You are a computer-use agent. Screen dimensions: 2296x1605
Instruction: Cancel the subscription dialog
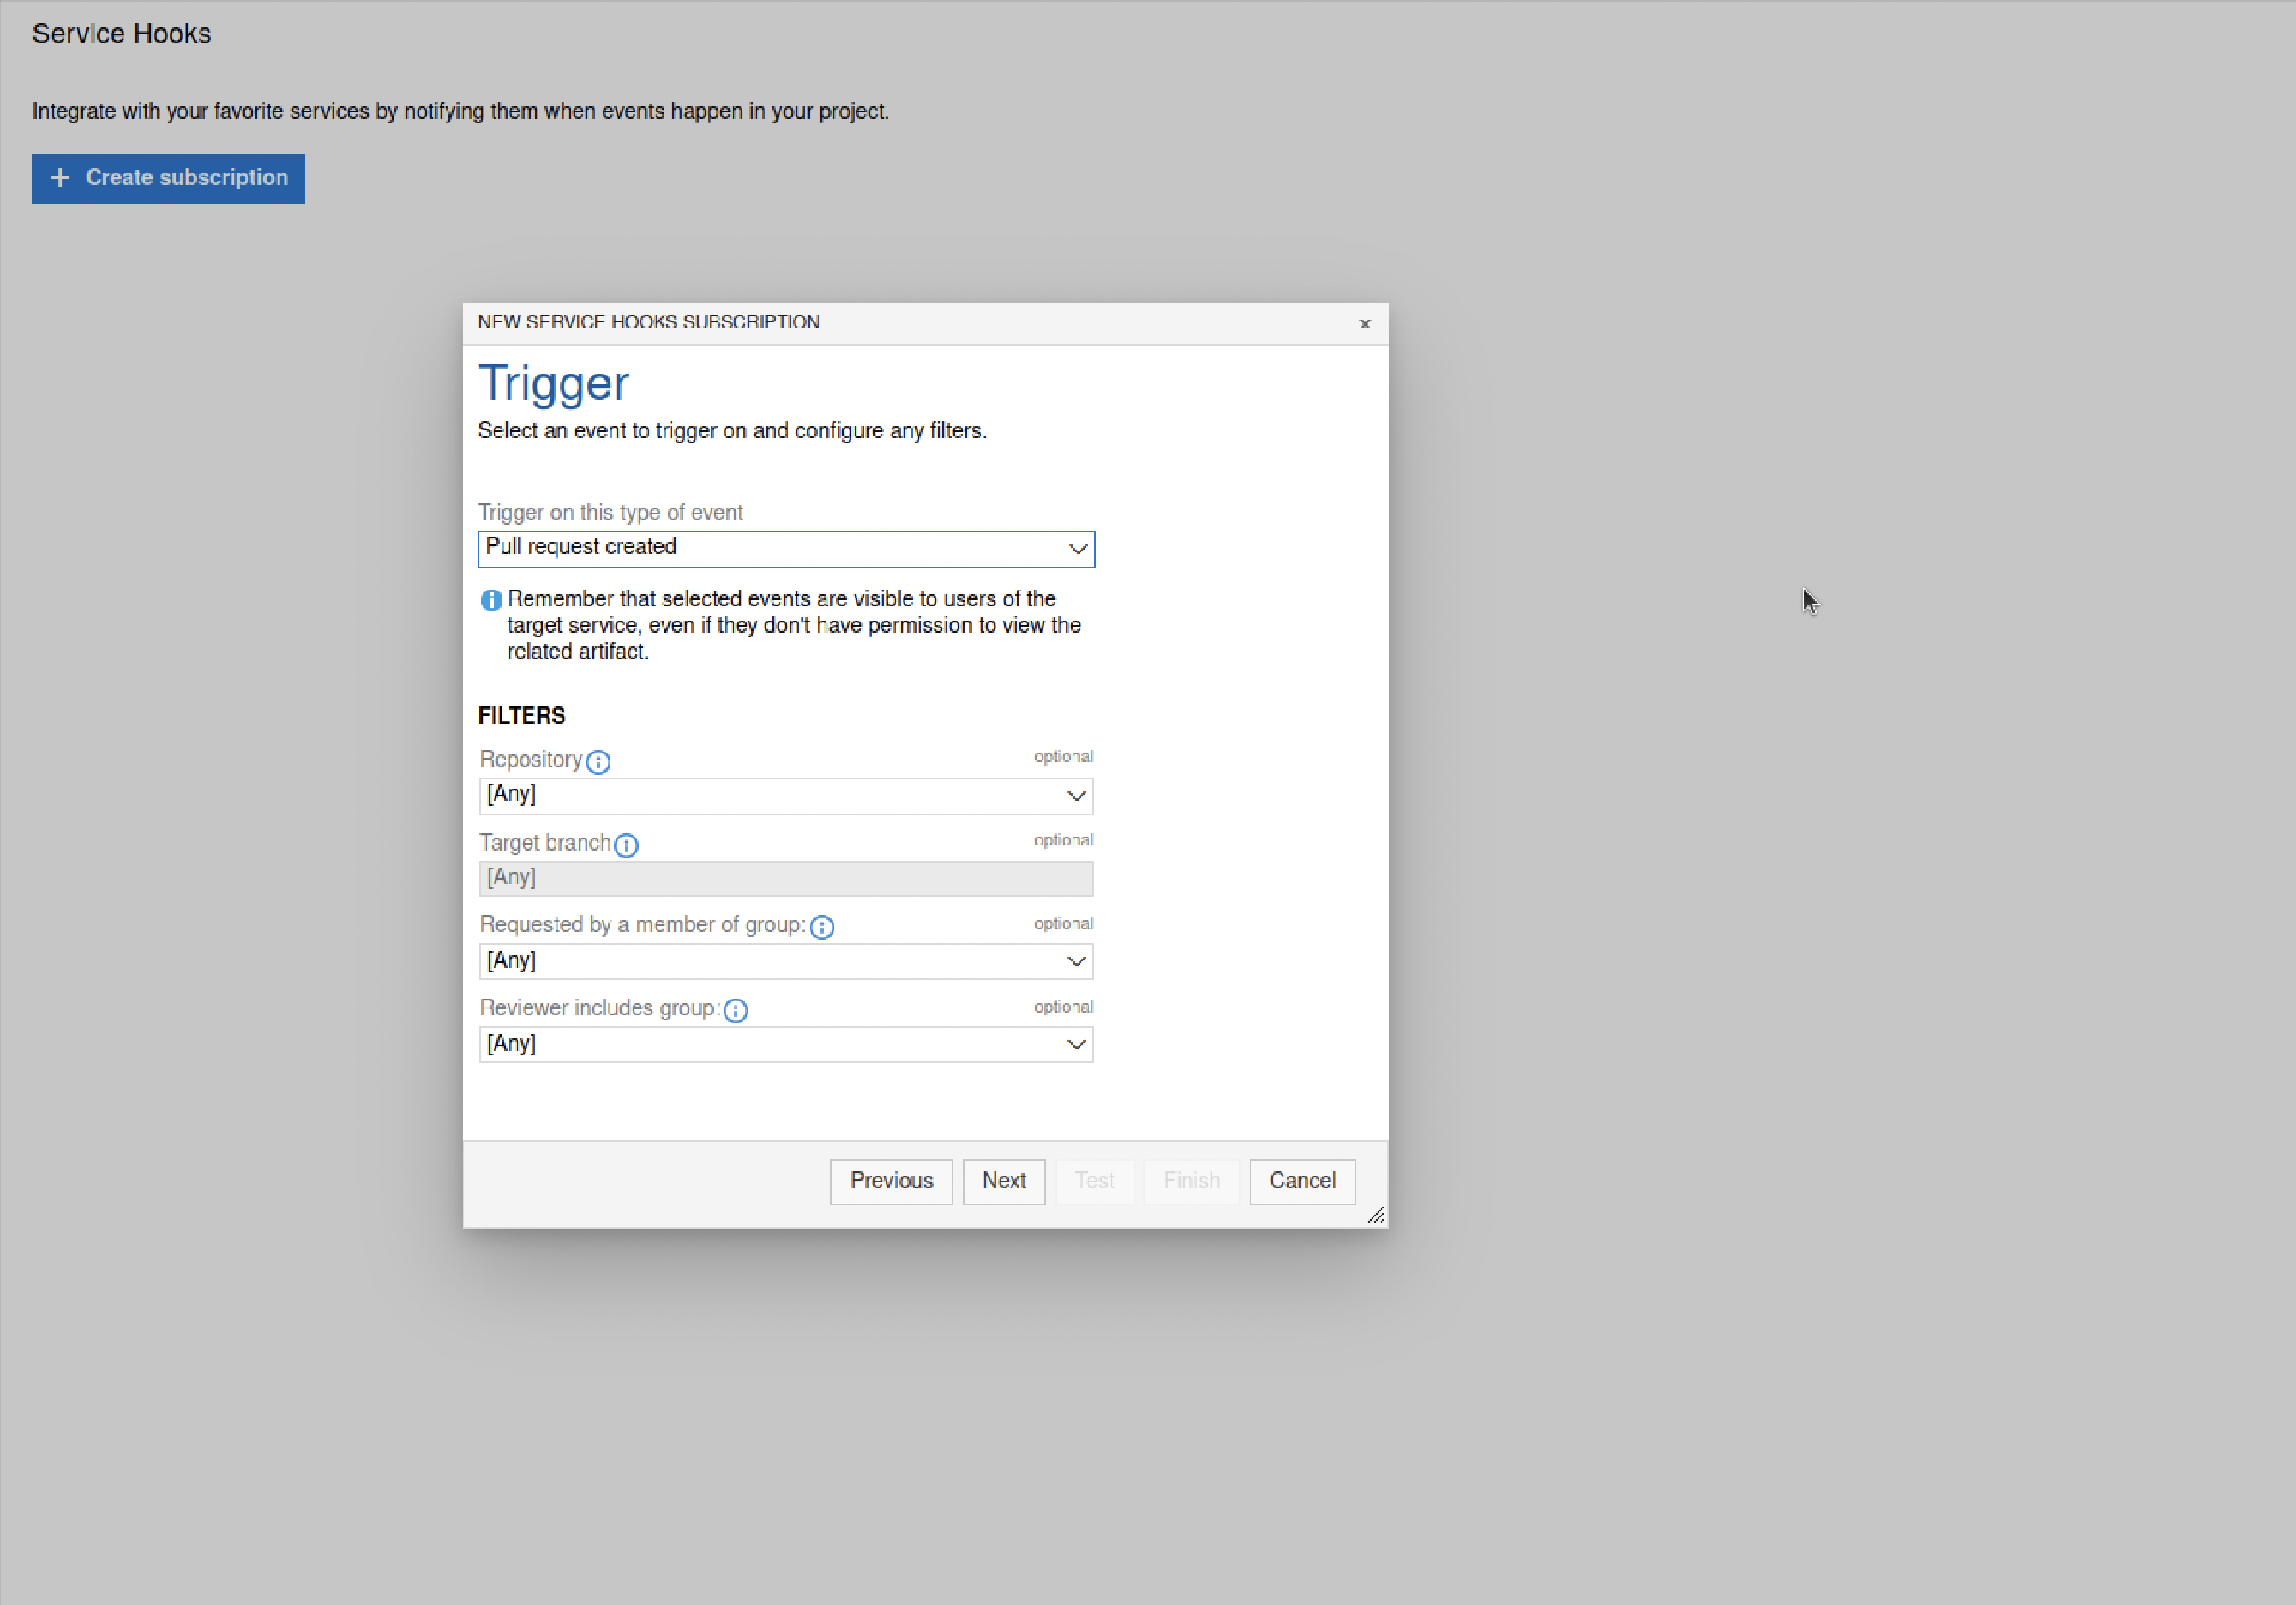coord(1303,1181)
